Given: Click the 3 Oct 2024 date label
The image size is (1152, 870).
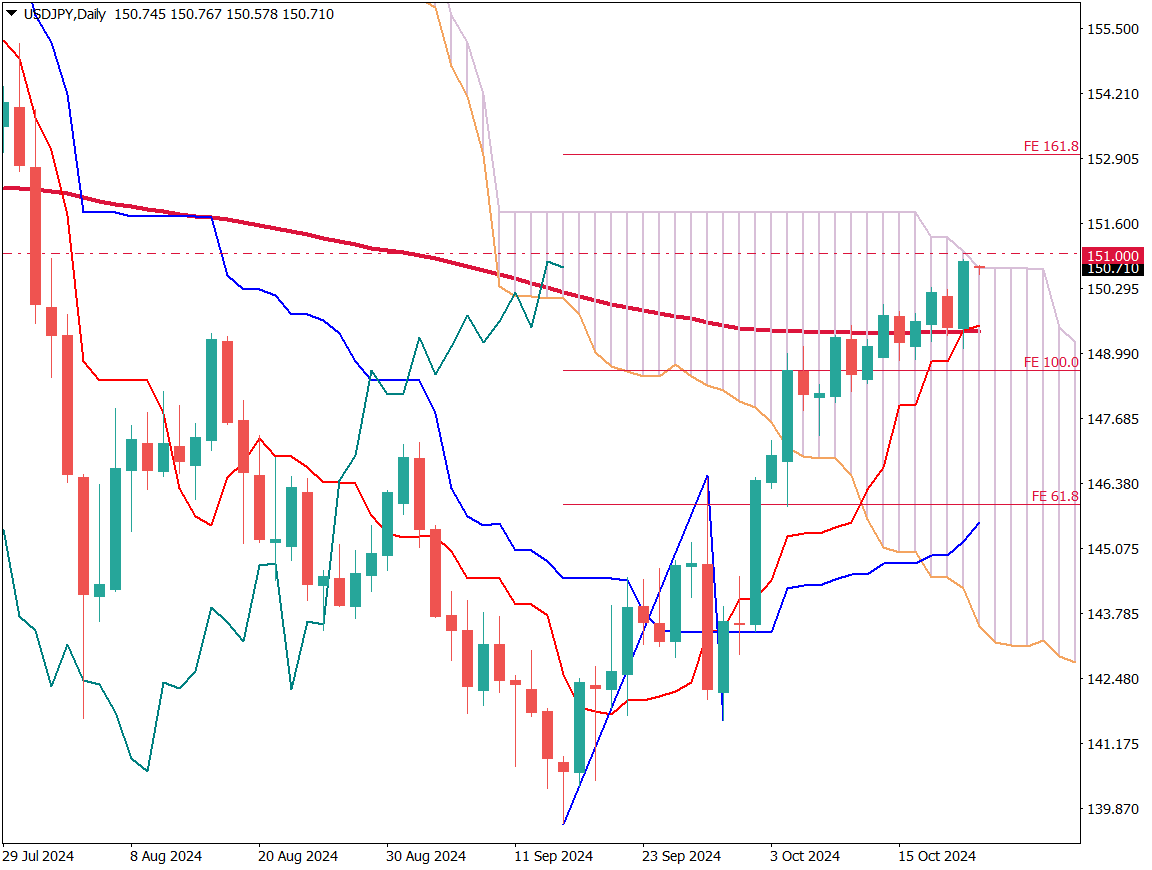Looking at the screenshot, I should tap(805, 856).
